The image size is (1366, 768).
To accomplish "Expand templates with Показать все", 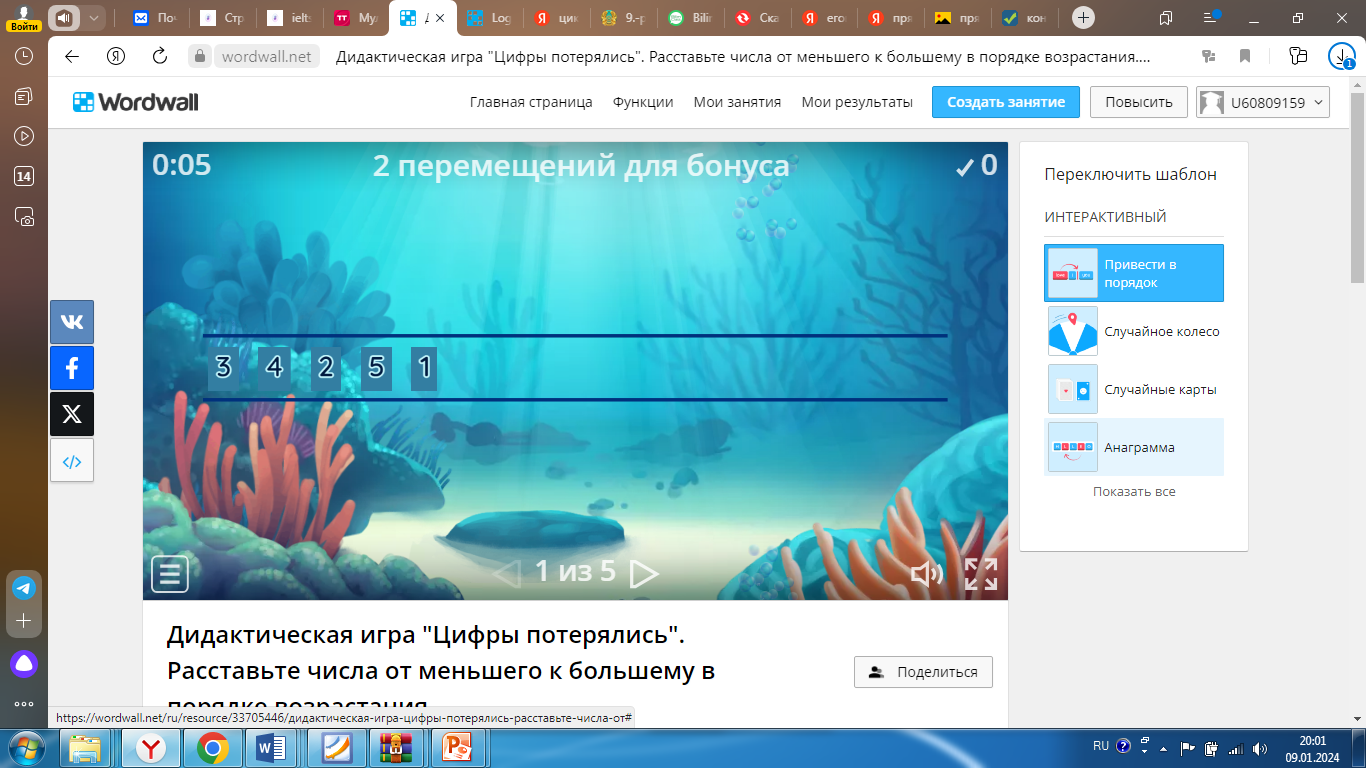I will coord(1133,492).
